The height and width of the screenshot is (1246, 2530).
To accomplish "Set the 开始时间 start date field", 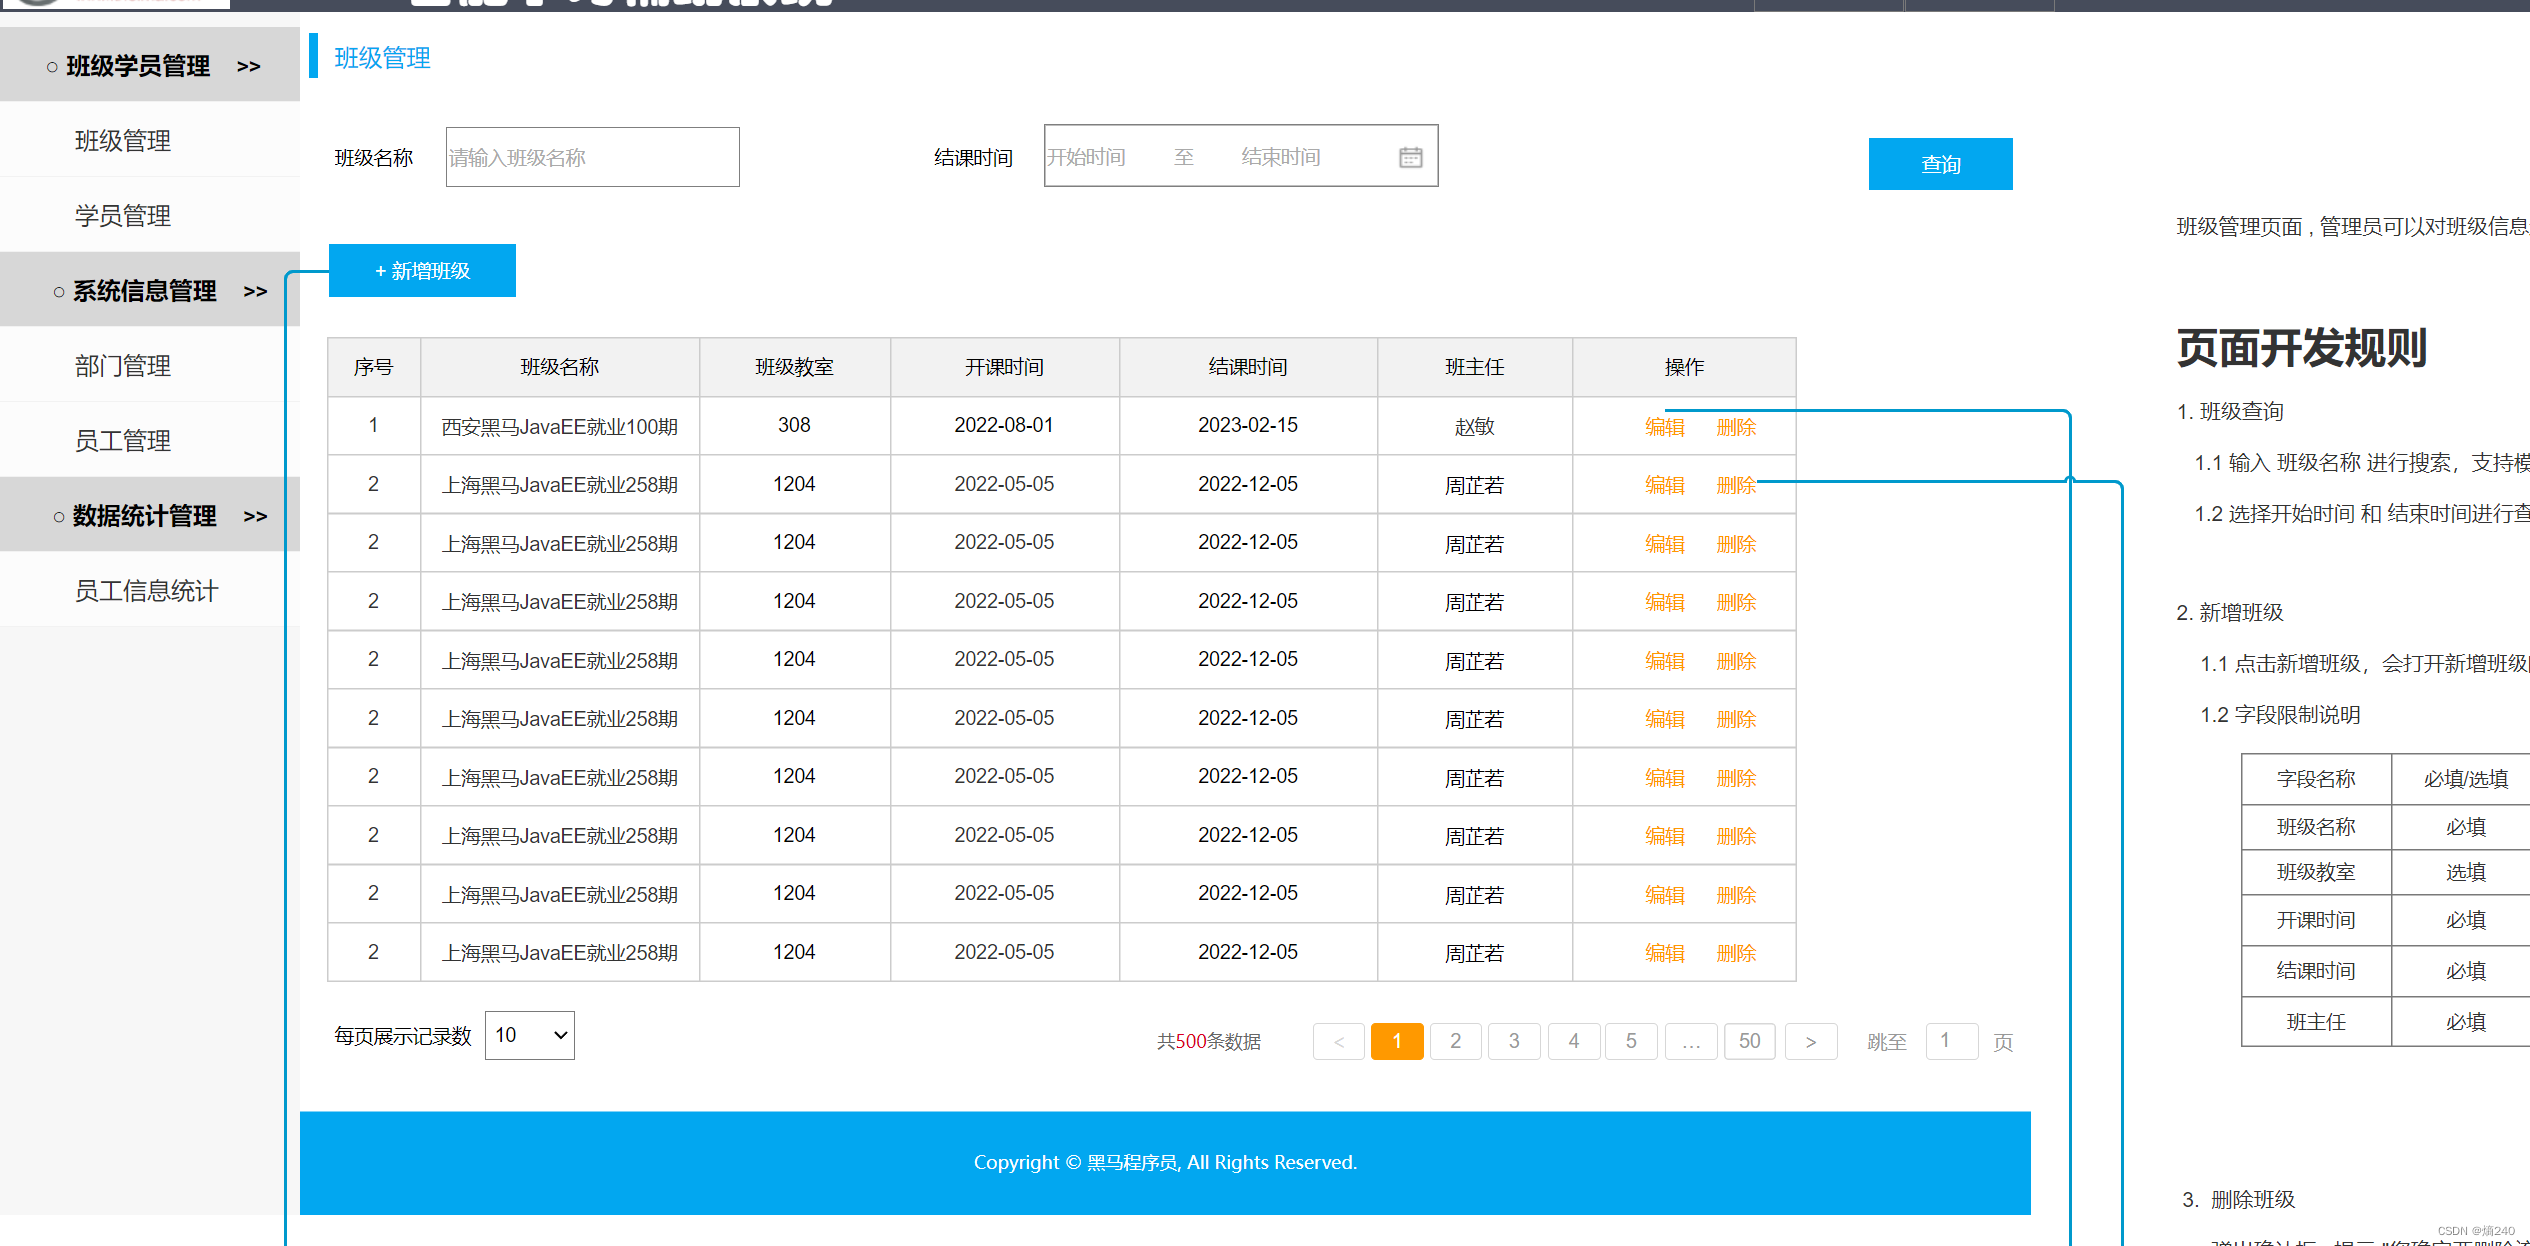I will pyautogui.click(x=1087, y=157).
